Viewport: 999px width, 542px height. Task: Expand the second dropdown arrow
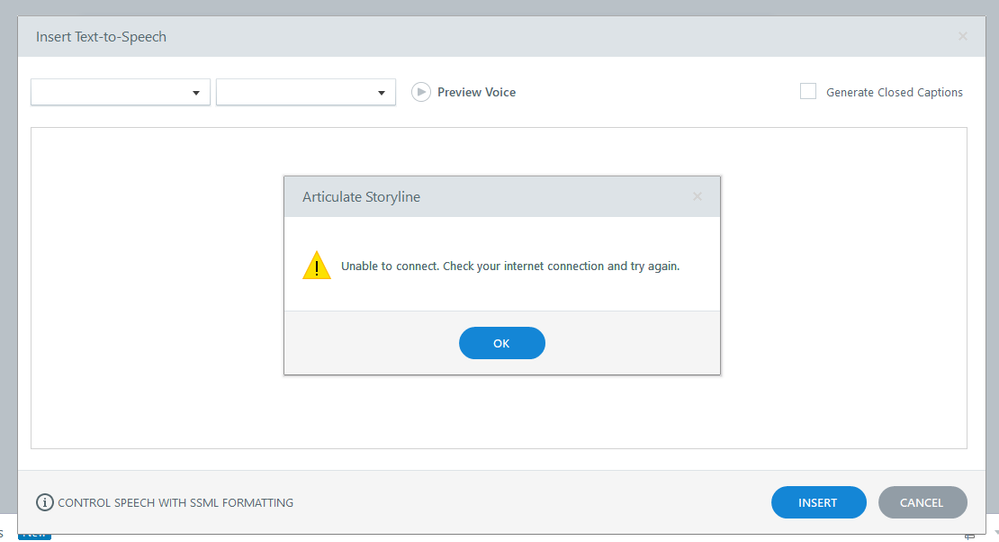coord(381,93)
